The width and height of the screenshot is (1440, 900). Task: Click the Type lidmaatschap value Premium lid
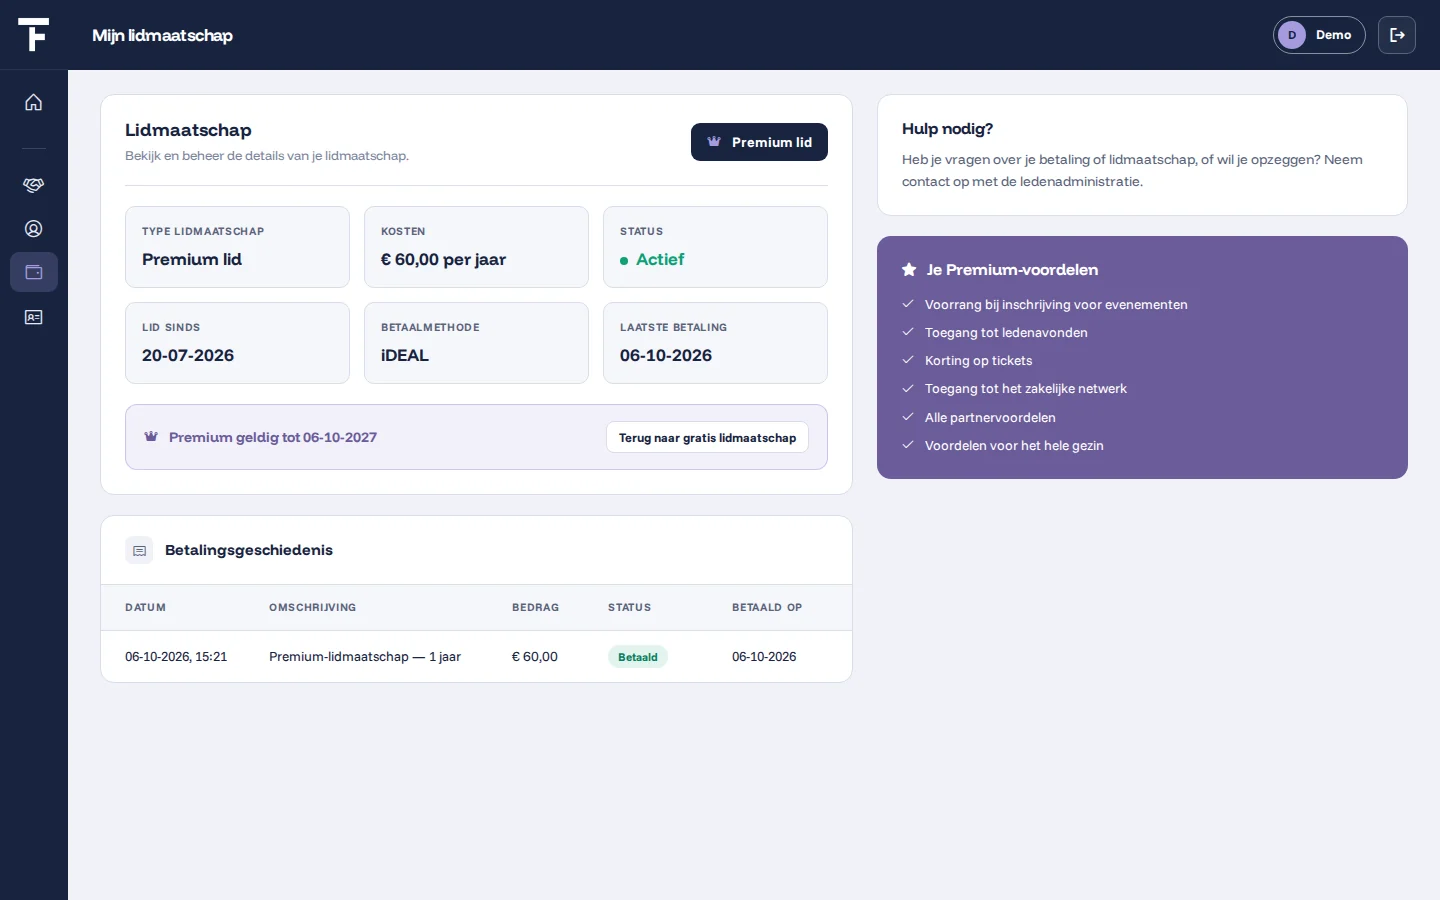click(192, 260)
